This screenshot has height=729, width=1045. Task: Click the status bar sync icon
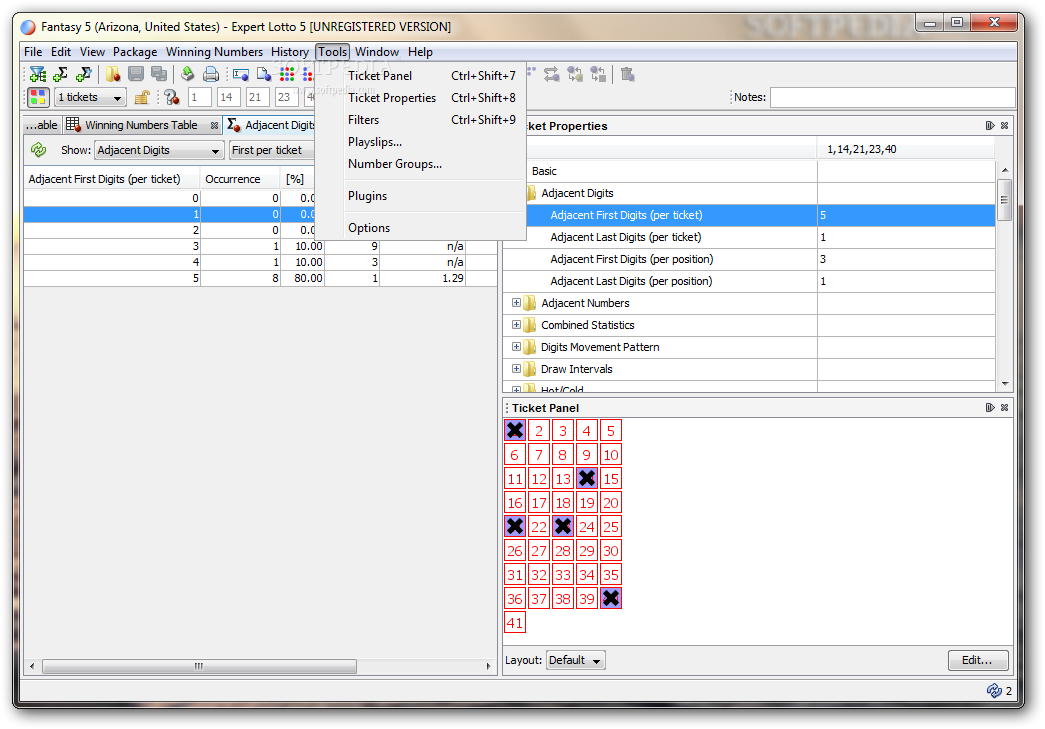[994, 690]
